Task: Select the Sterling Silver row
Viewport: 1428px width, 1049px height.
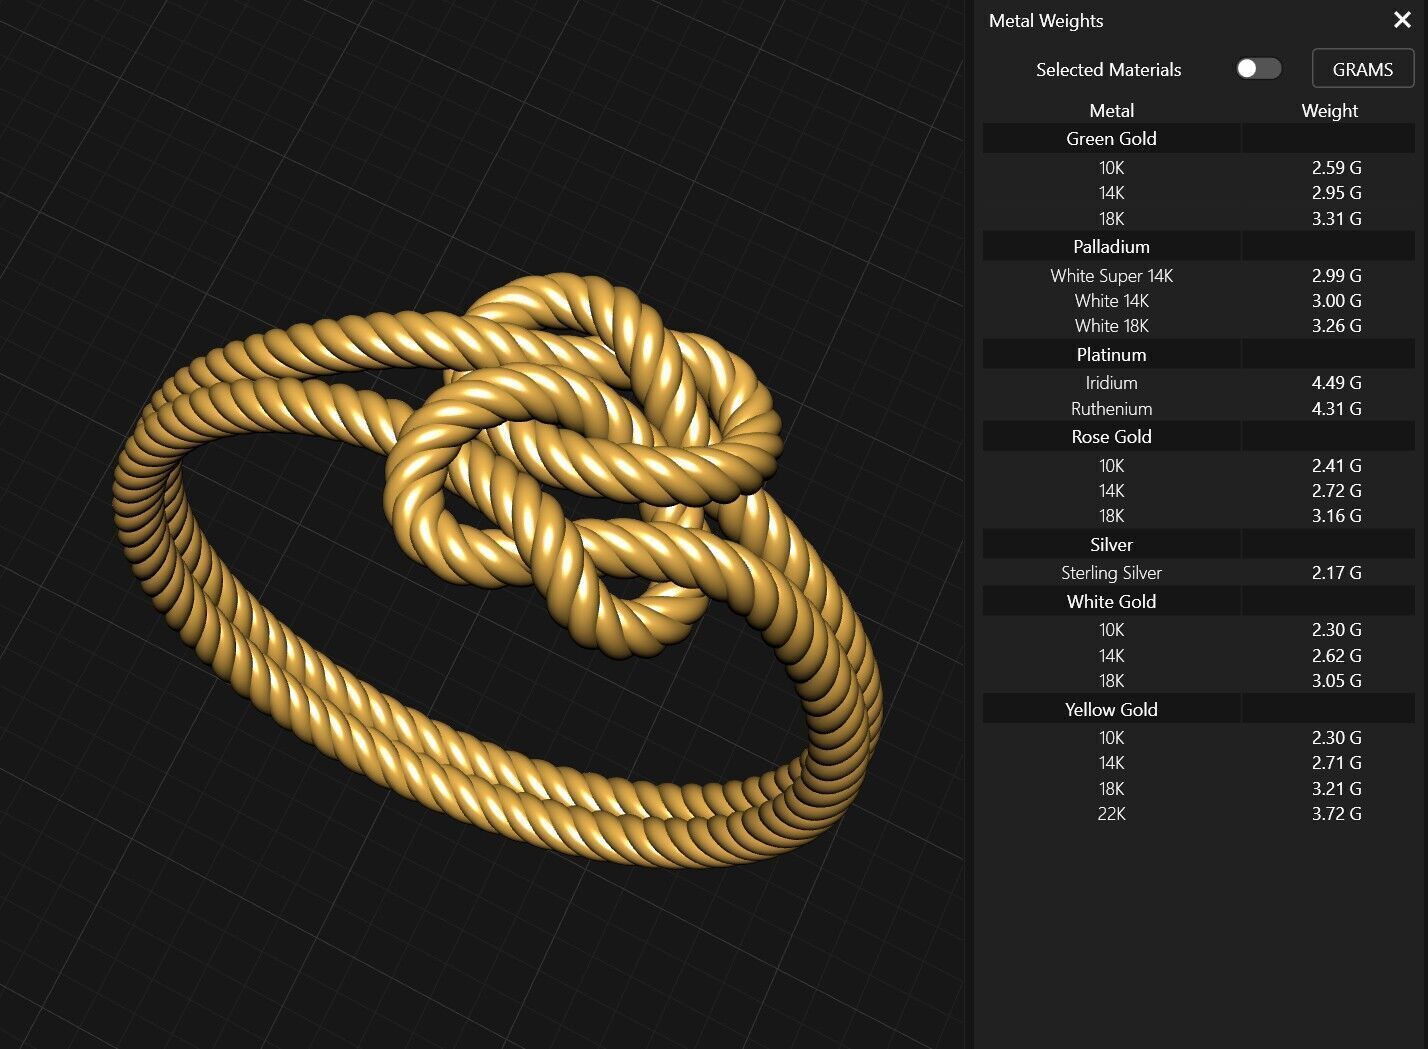Action: (x=1198, y=573)
